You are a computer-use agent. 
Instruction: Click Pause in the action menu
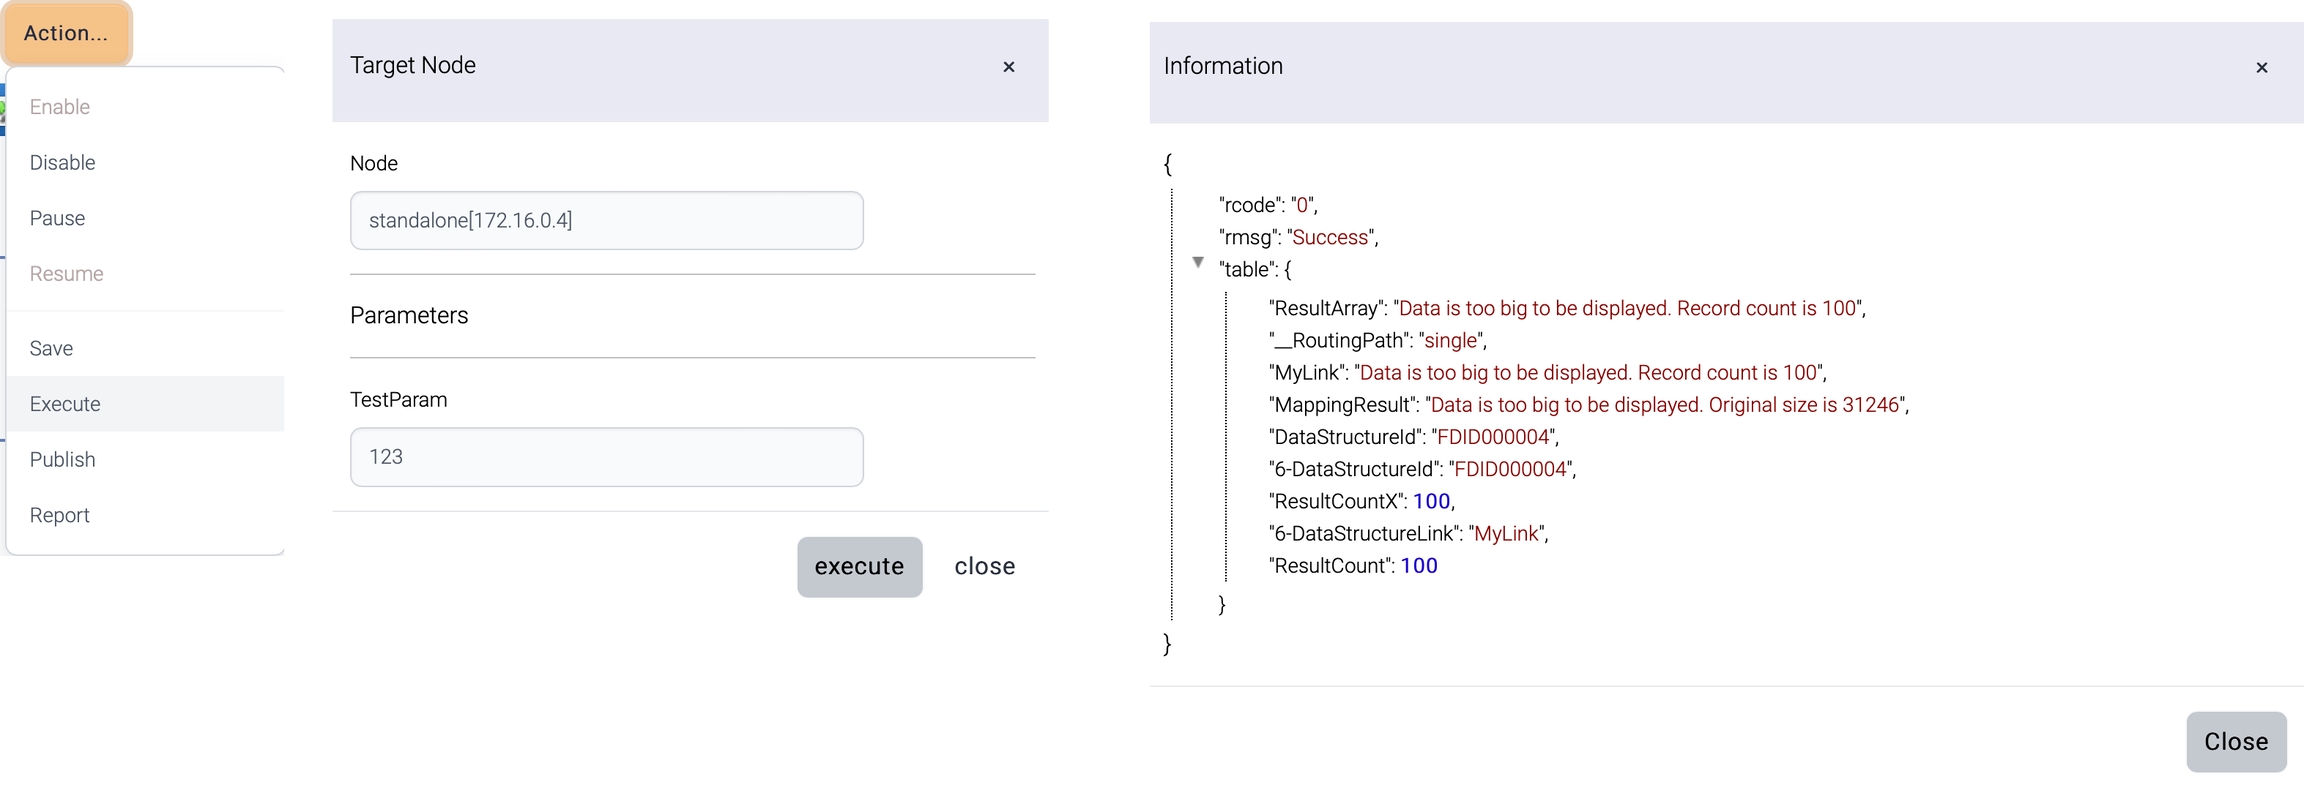coord(57,218)
